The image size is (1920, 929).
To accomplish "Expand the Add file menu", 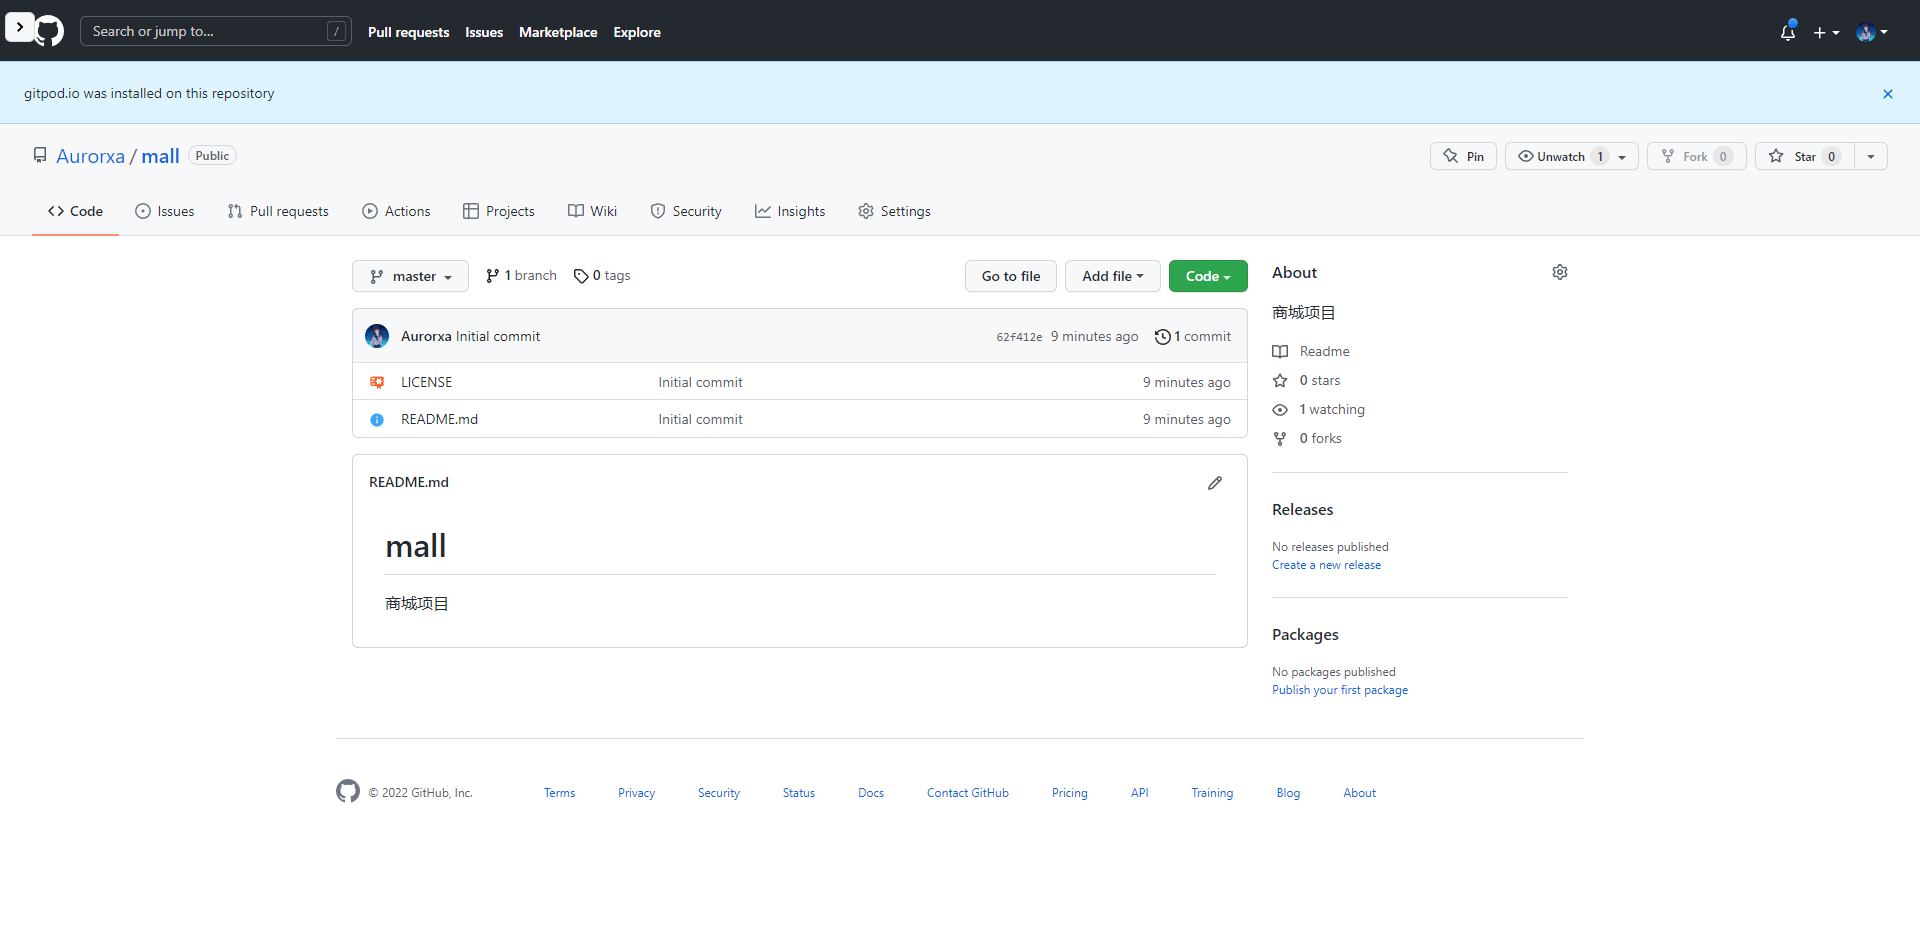I will click(x=1112, y=276).
